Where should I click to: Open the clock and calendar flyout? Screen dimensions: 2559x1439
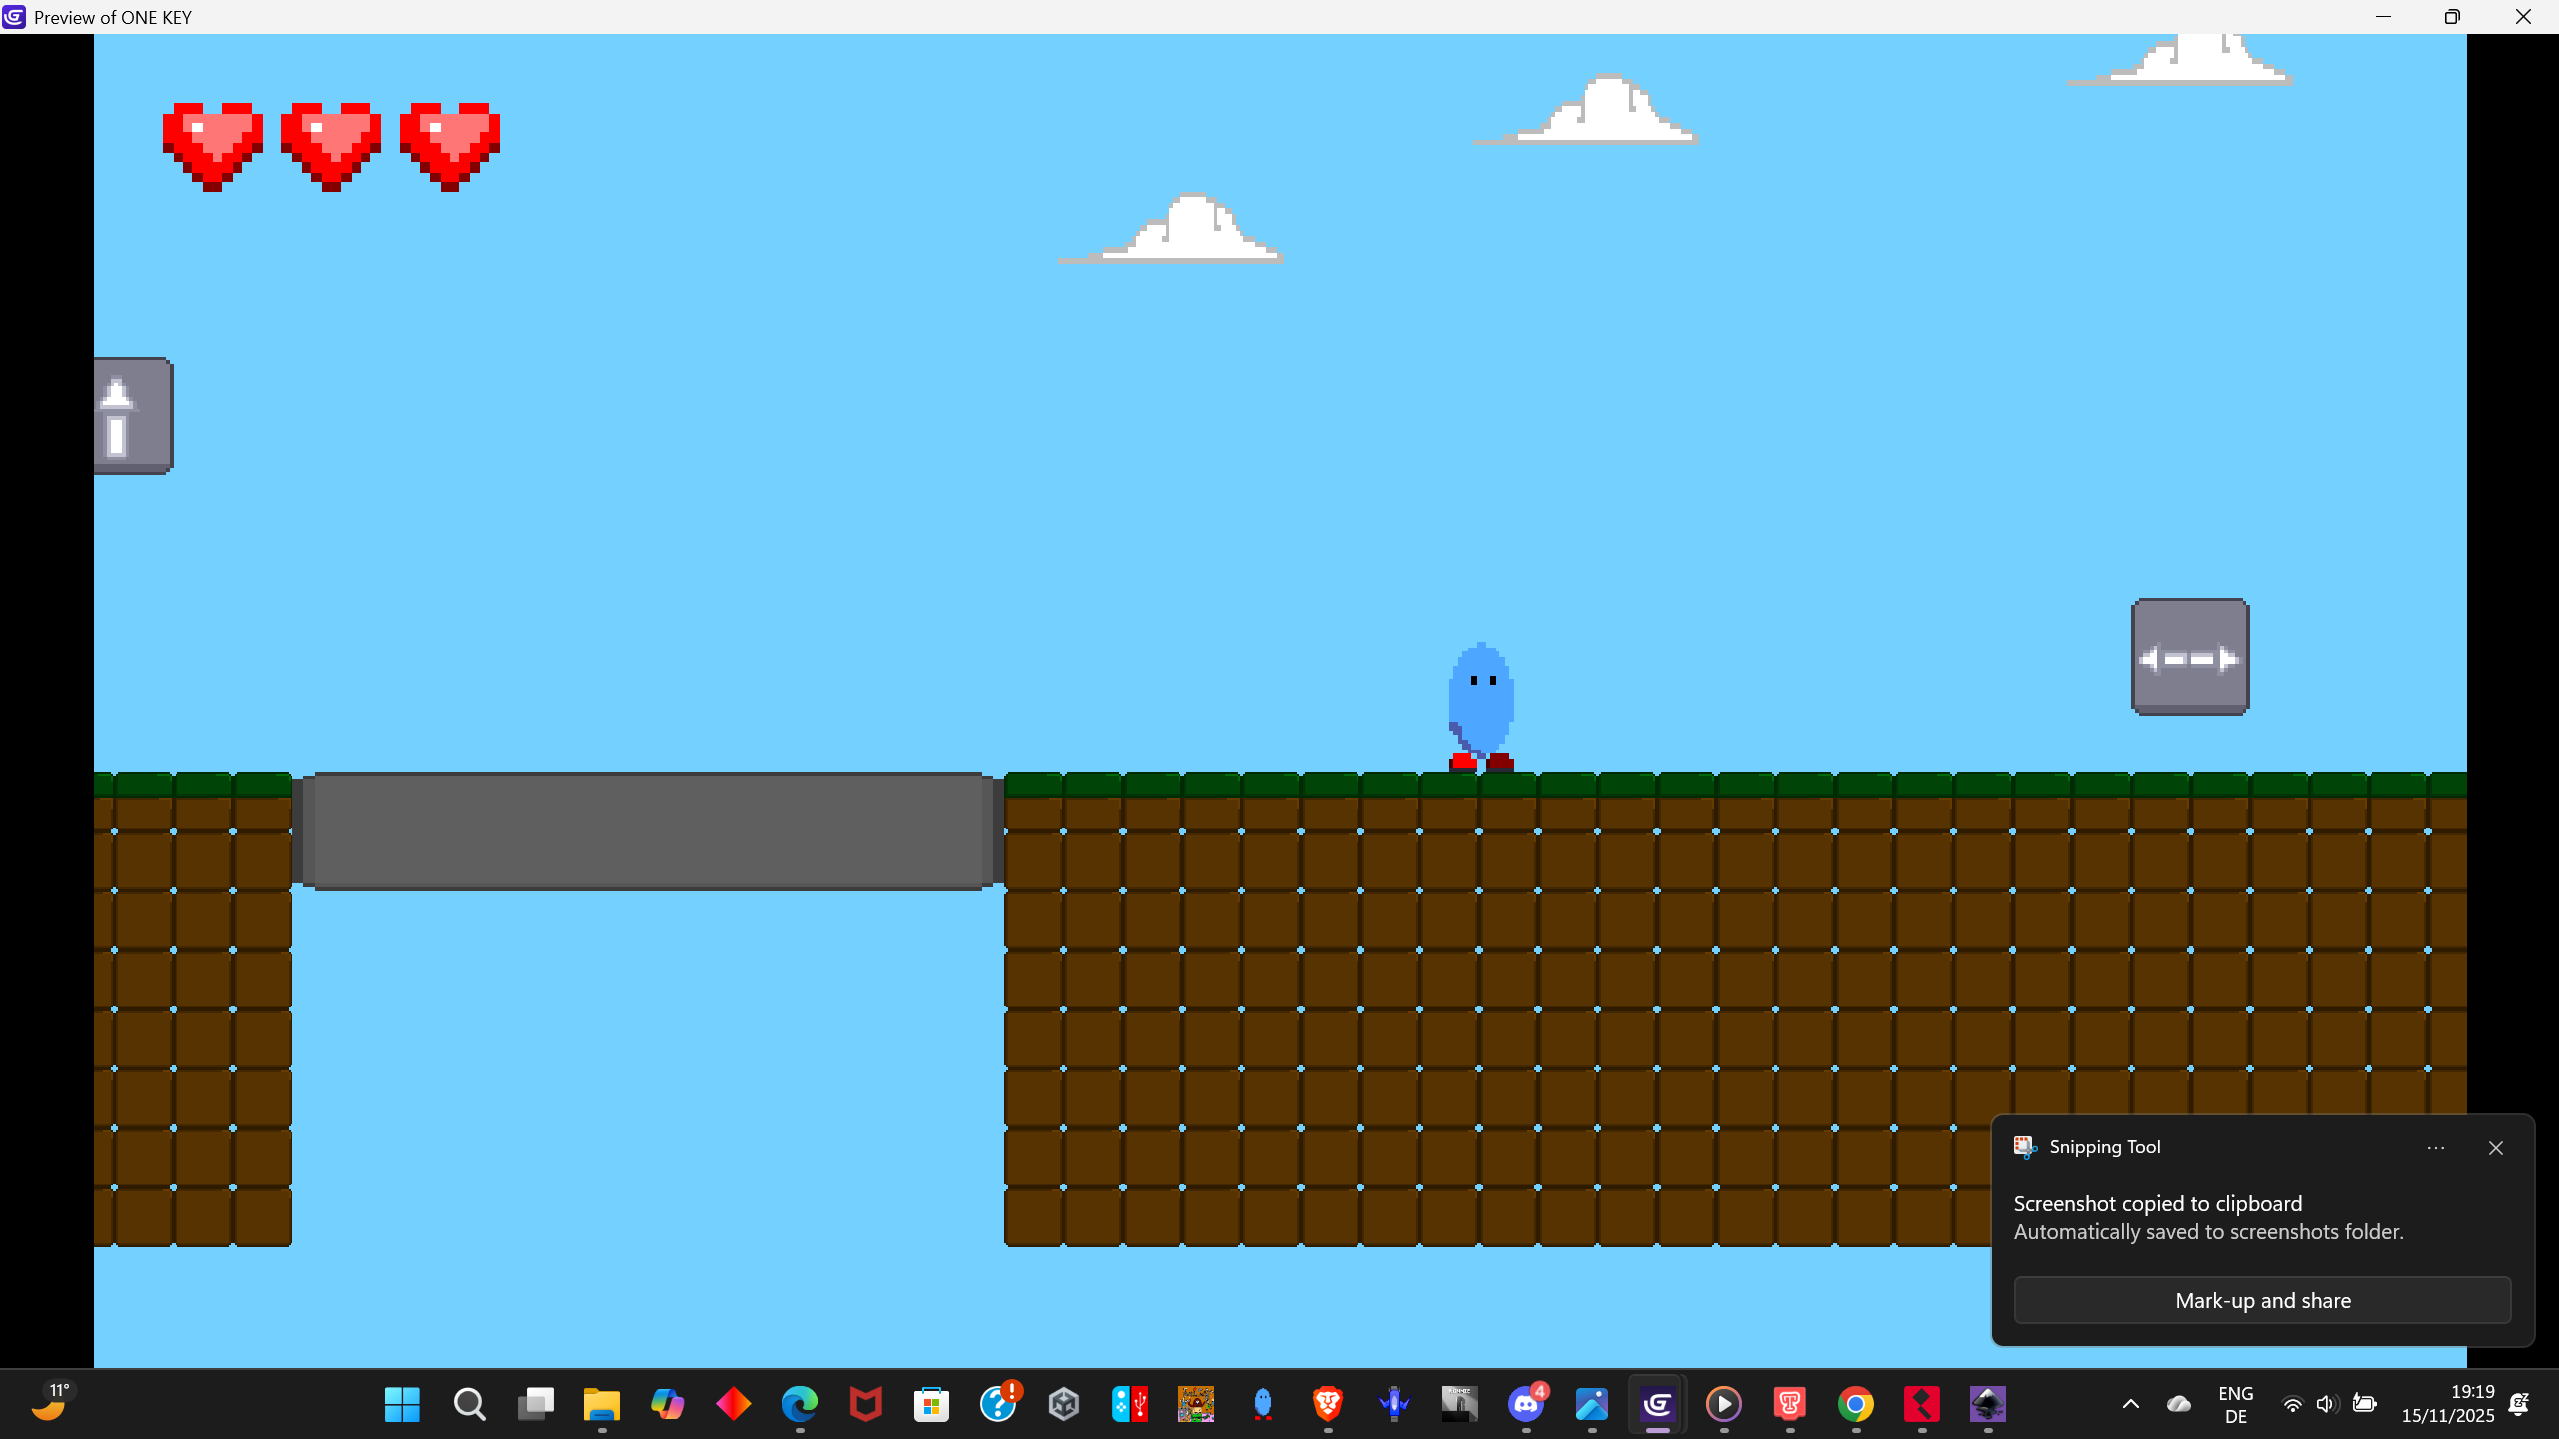click(x=2447, y=1404)
